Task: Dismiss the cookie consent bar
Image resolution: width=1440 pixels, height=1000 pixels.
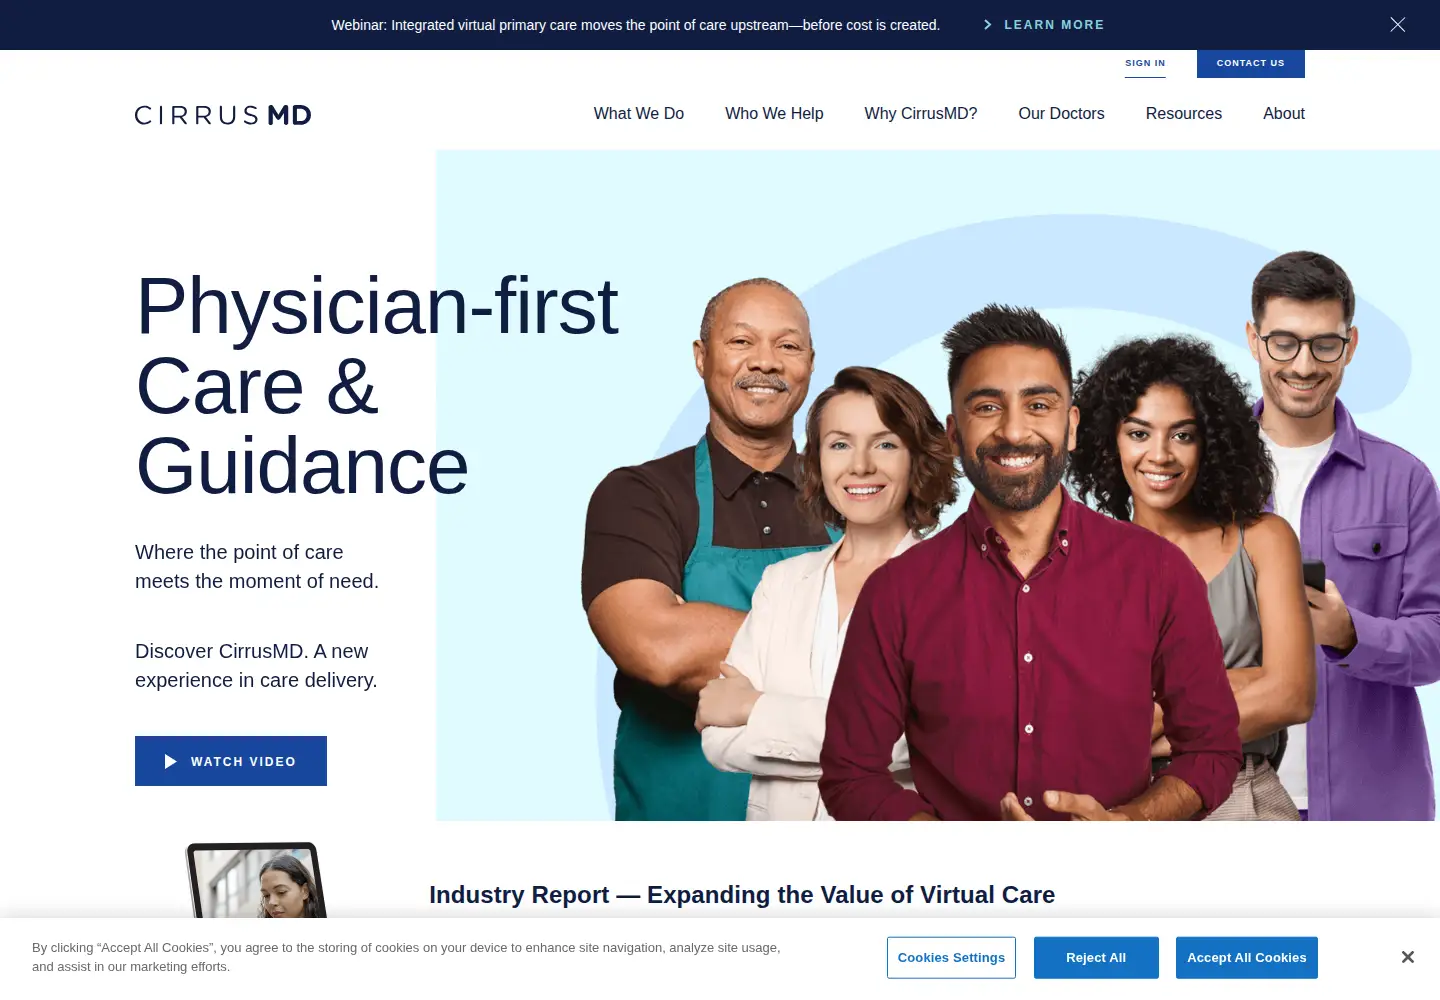Action: tap(1407, 958)
